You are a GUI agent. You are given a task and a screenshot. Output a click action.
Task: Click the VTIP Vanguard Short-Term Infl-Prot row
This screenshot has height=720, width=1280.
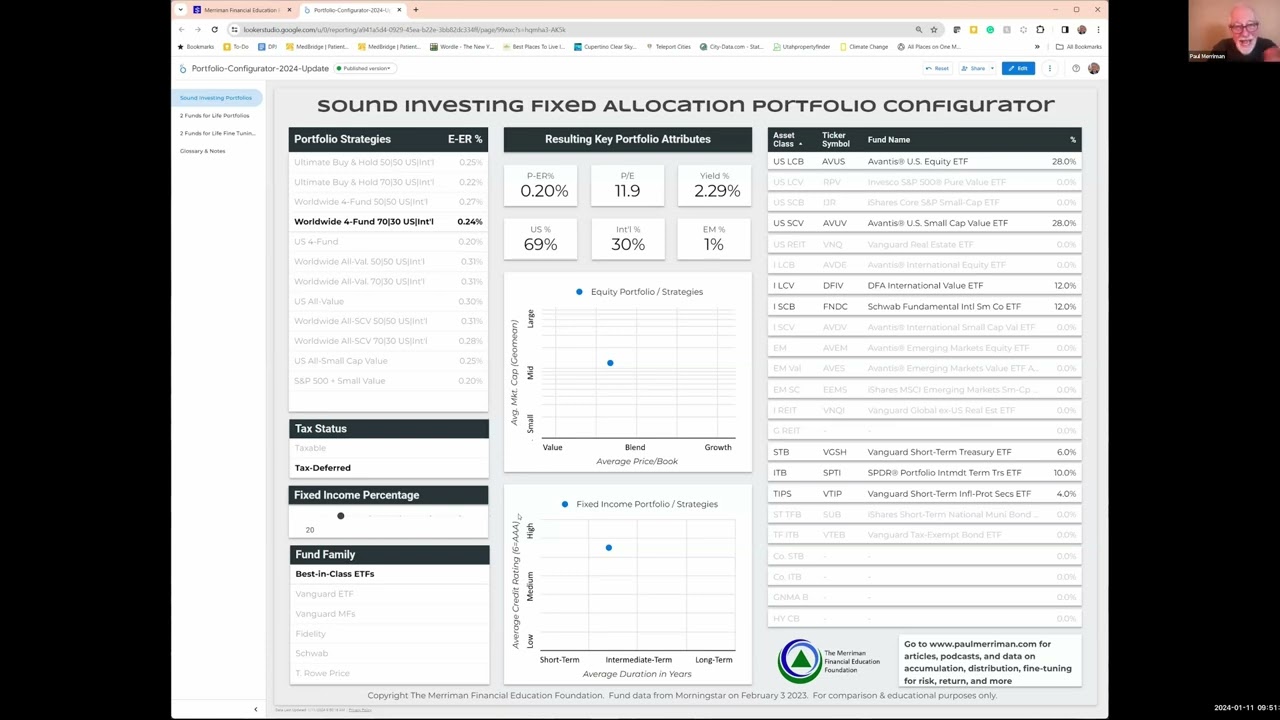[924, 494]
